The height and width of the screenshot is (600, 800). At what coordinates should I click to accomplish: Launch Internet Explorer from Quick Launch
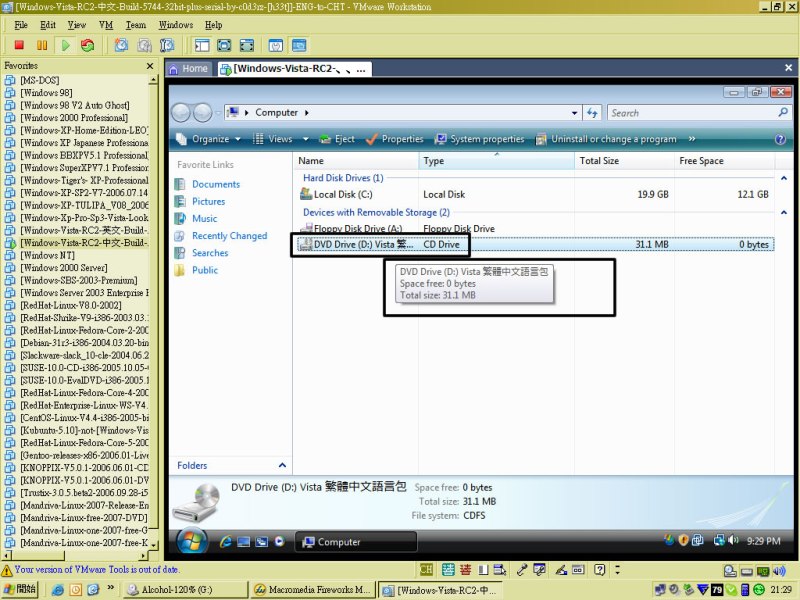[x=225, y=542]
